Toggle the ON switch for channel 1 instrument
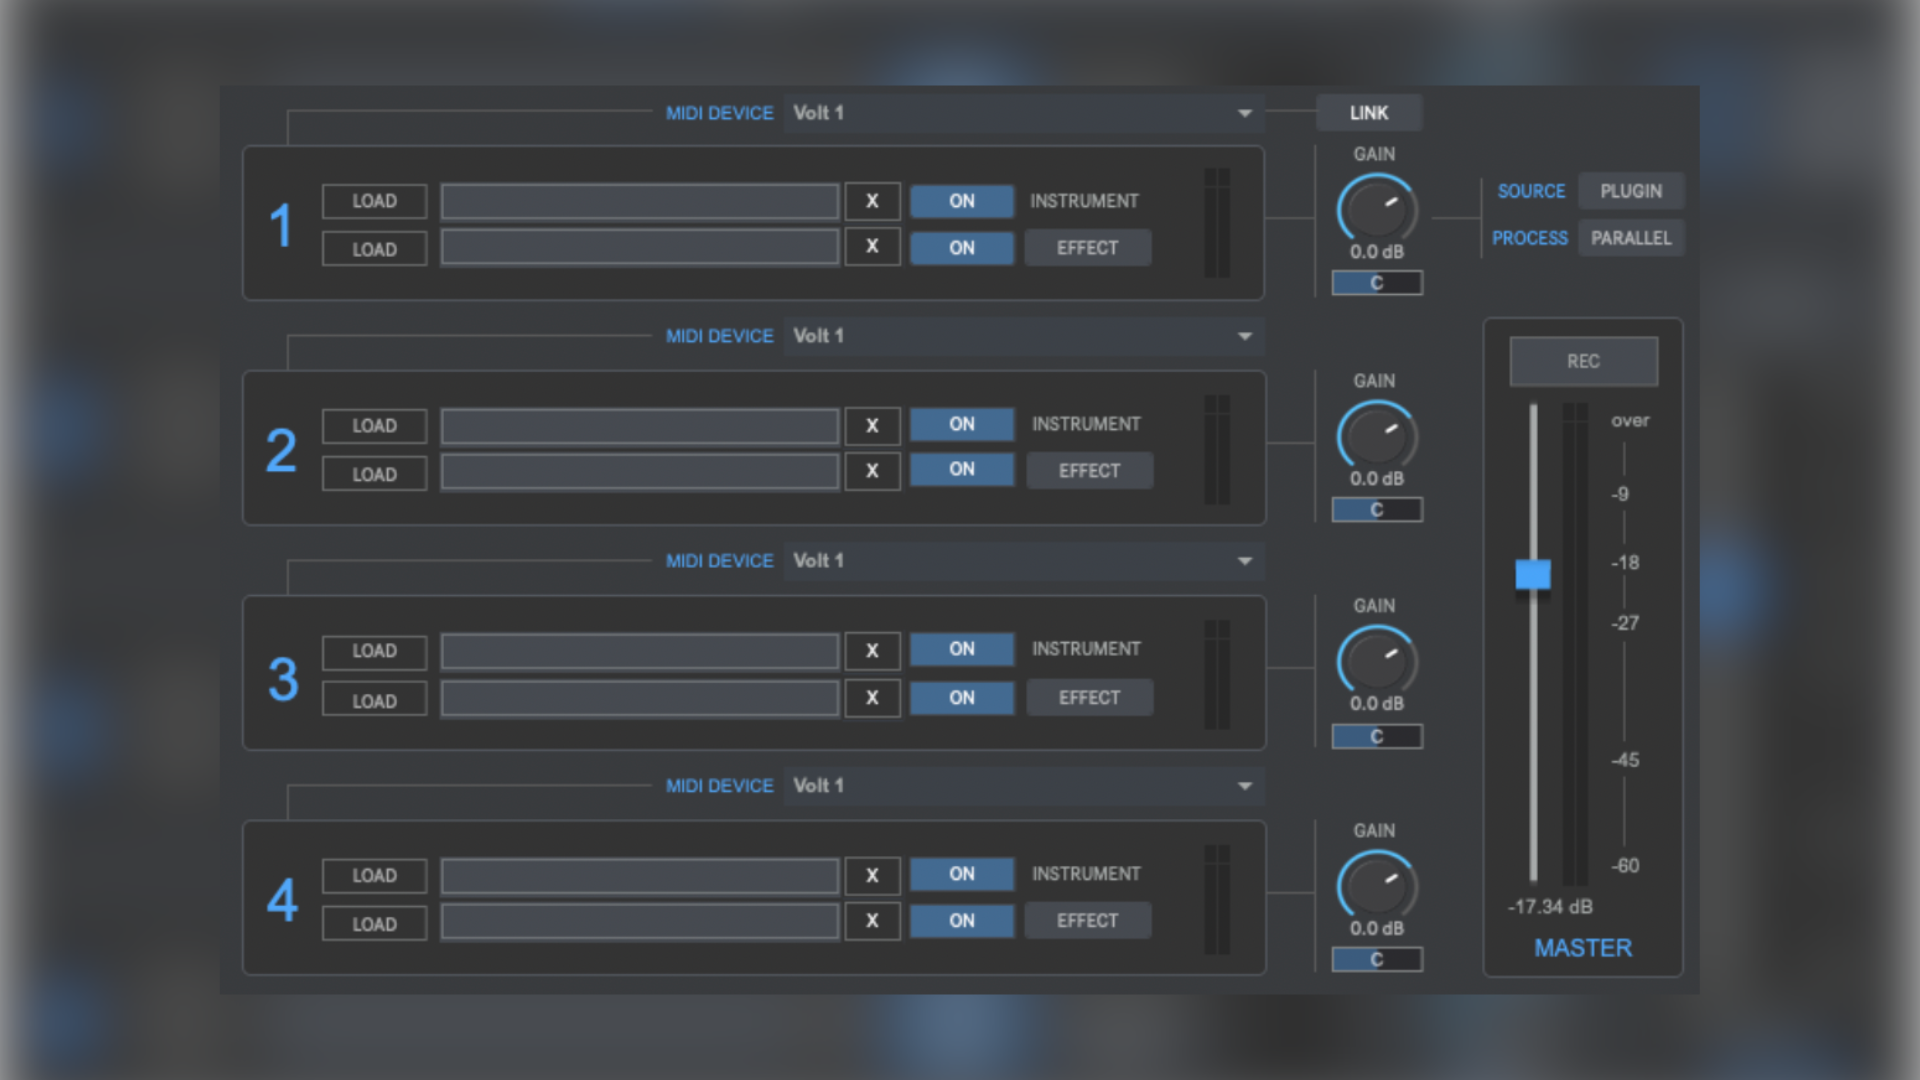 coord(960,201)
